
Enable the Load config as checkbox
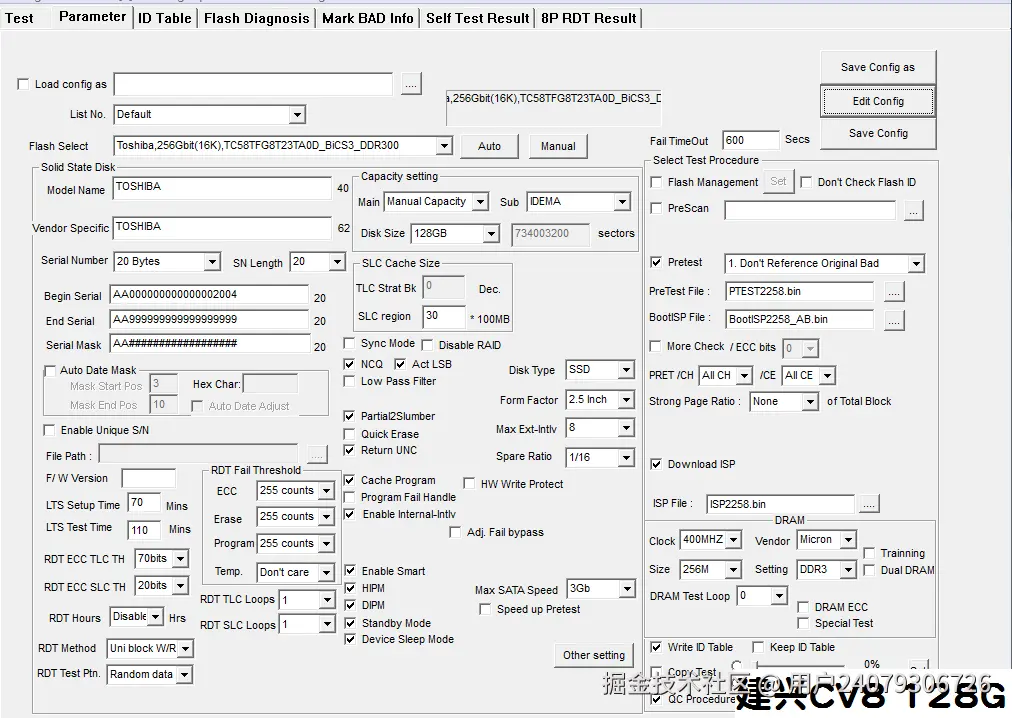click(x=23, y=84)
